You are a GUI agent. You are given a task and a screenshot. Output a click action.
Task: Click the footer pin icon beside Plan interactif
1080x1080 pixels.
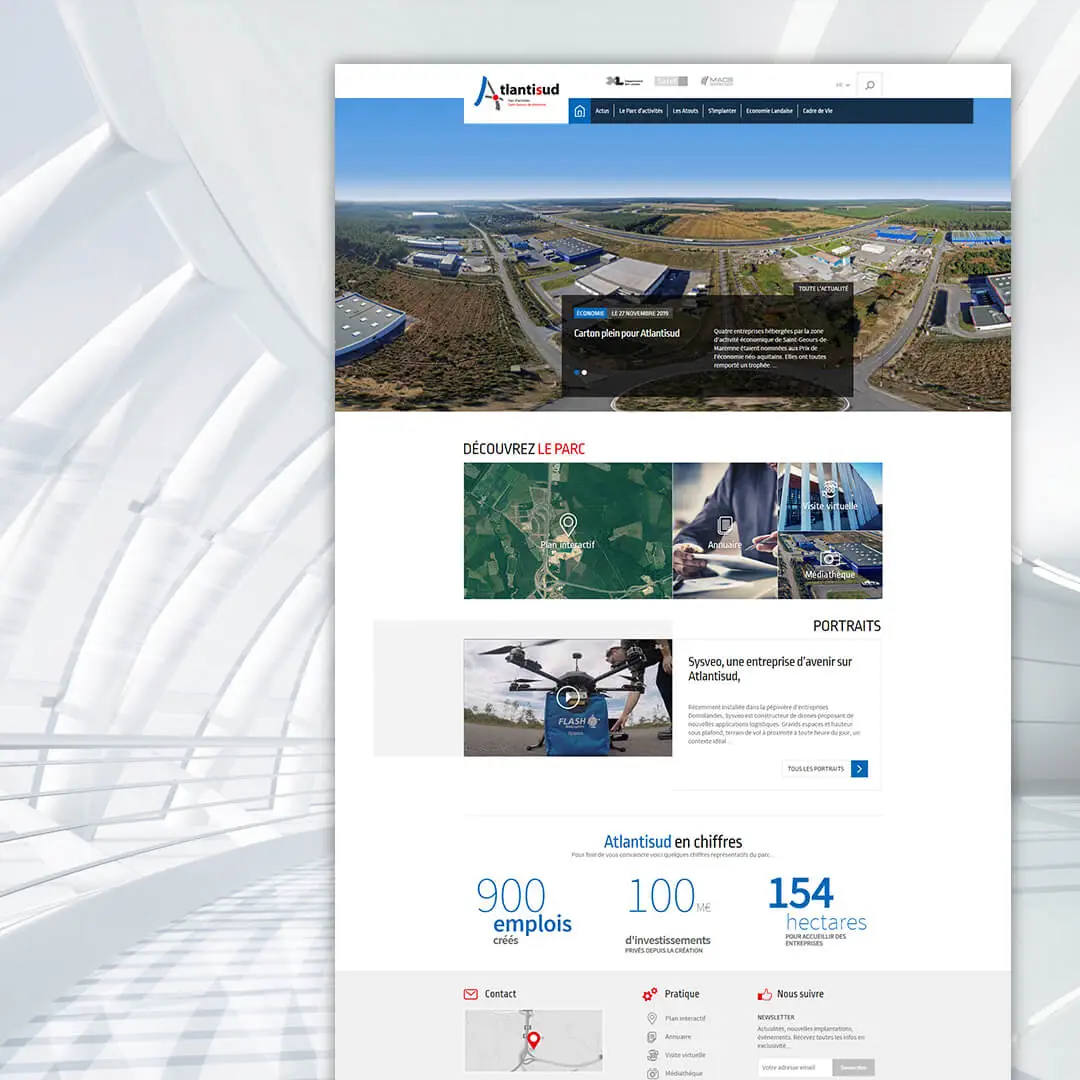point(652,1018)
